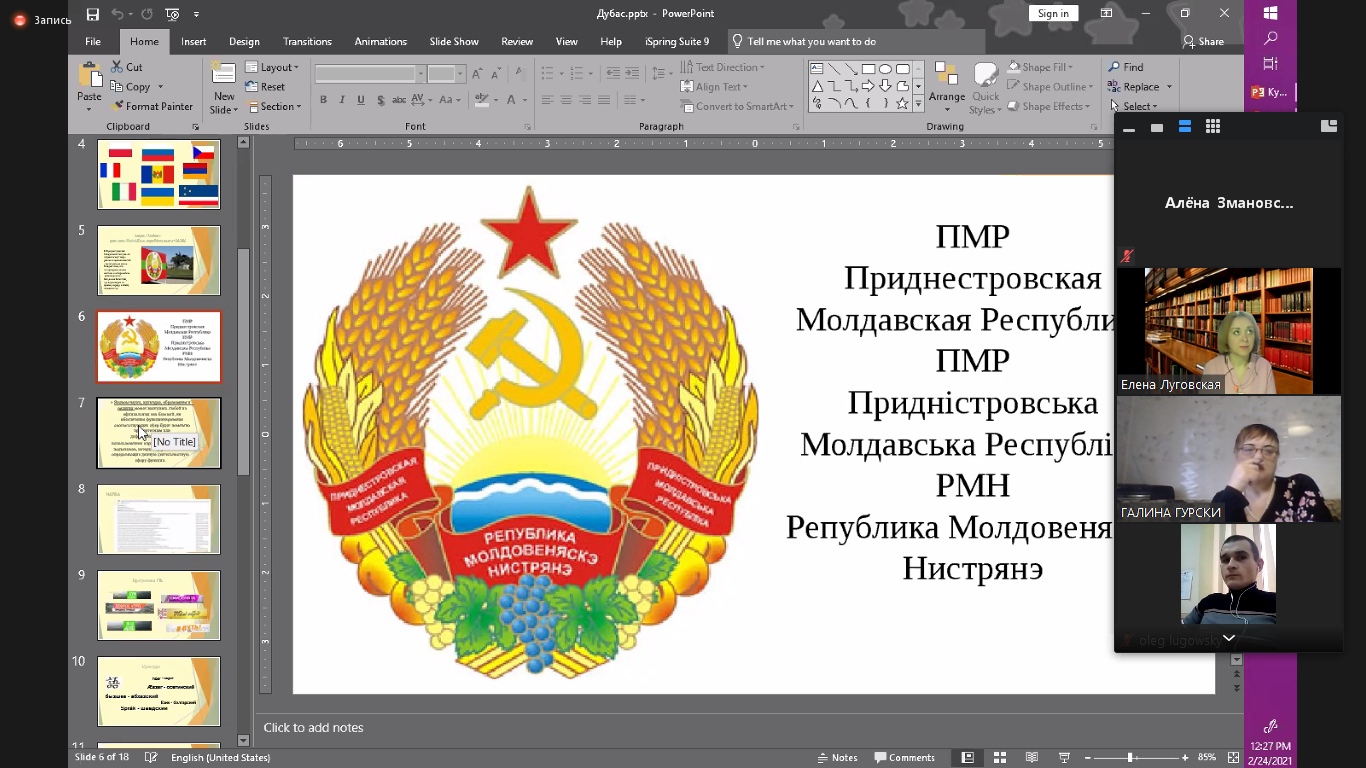Open the font name combo box
The image size is (1366, 768).
[x=370, y=74]
